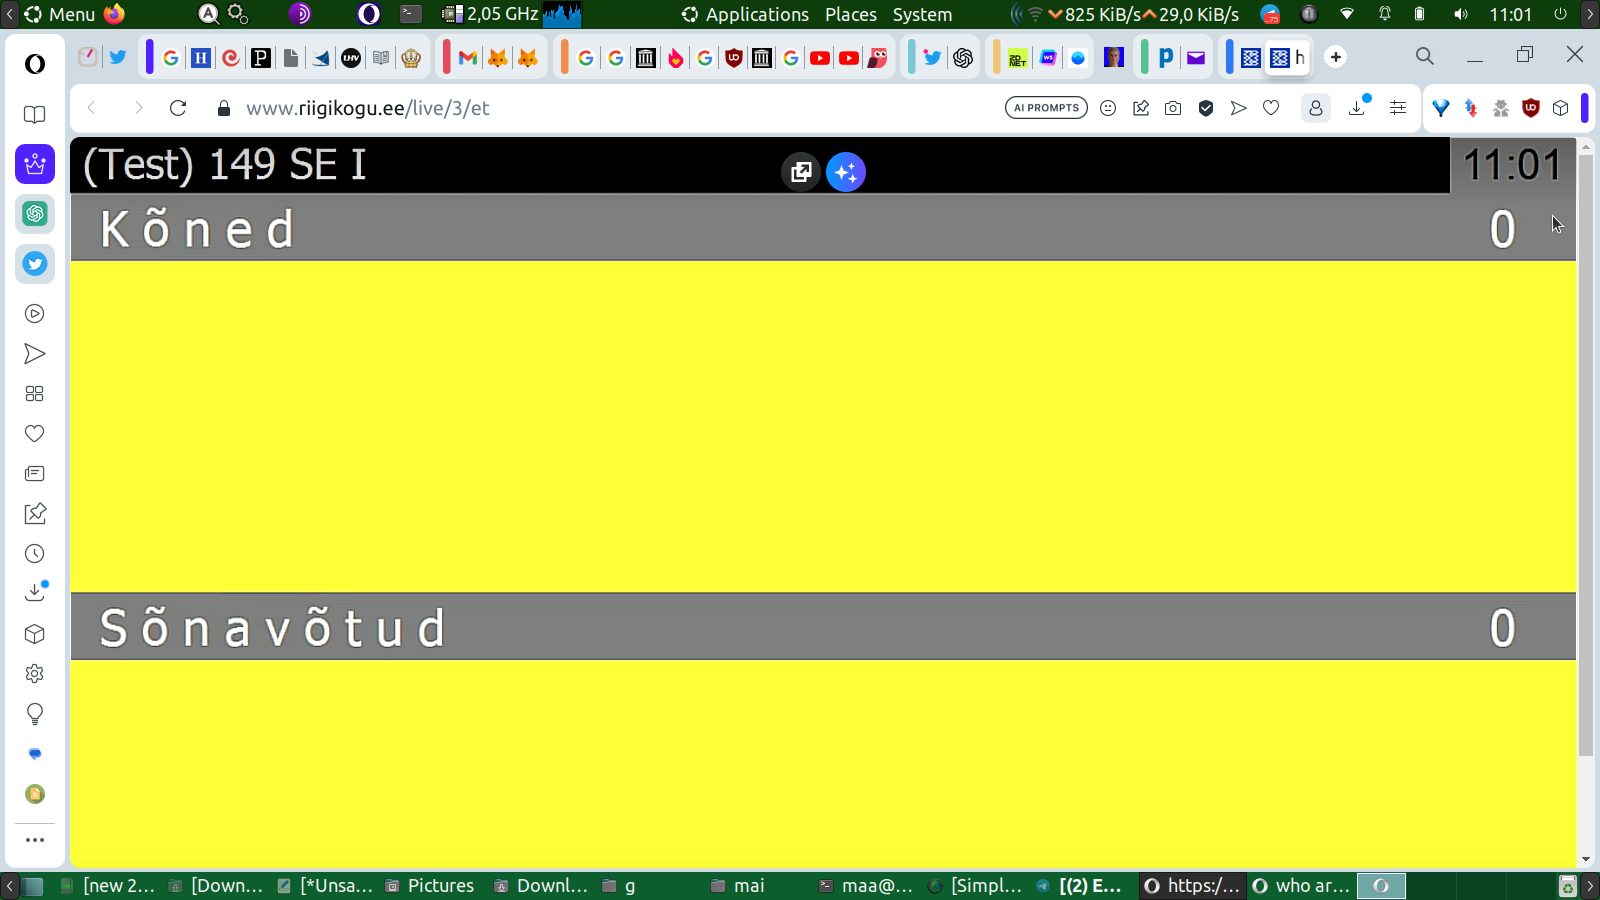Open the toolbar Downloads arrow icon
Screen dimensions: 1600x900
pyautogui.click(x=1358, y=107)
